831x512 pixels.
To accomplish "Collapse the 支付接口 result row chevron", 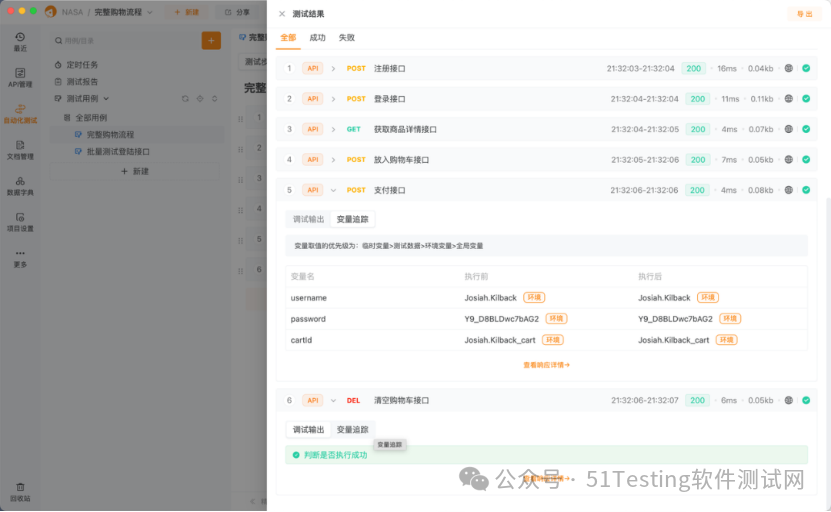I will (x=333, y=190).
